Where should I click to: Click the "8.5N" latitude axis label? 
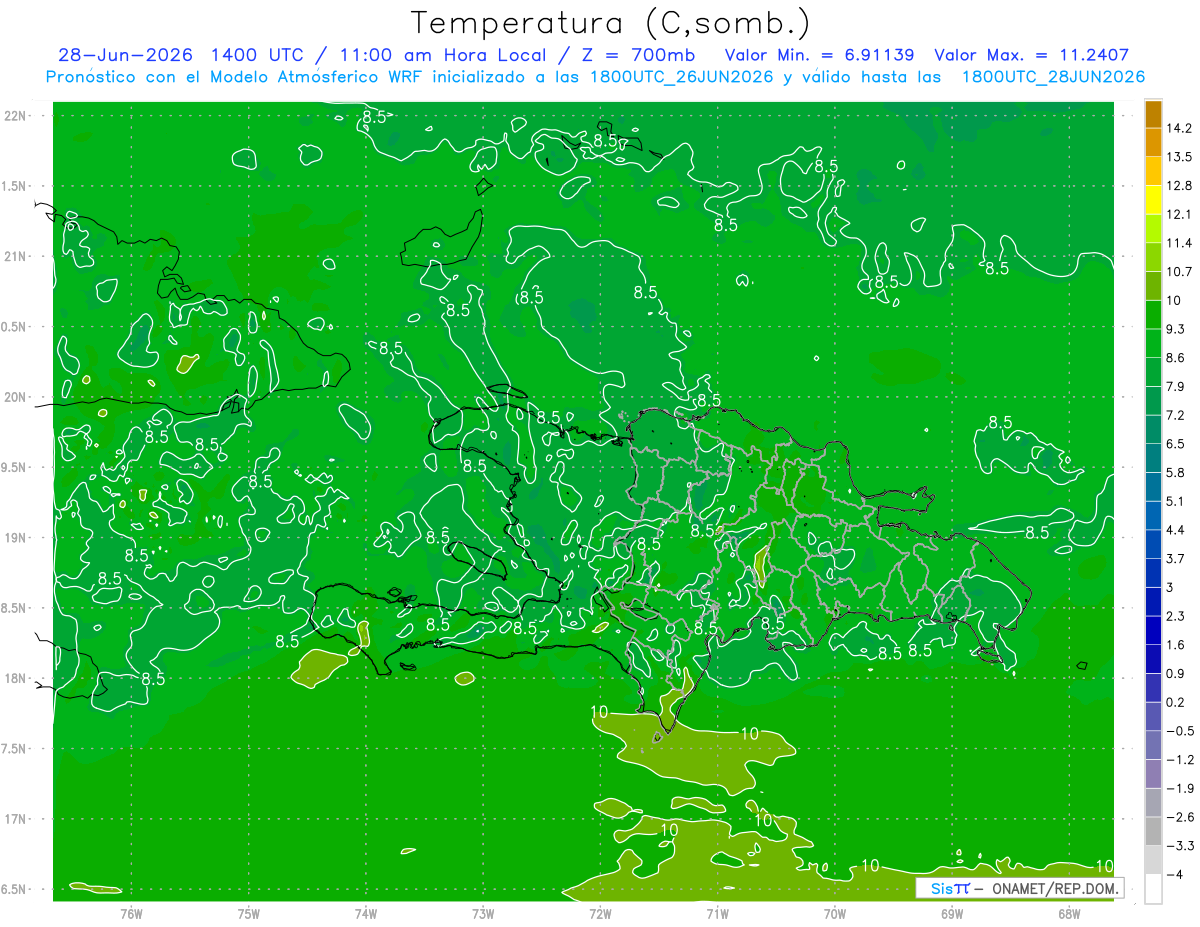15,608
